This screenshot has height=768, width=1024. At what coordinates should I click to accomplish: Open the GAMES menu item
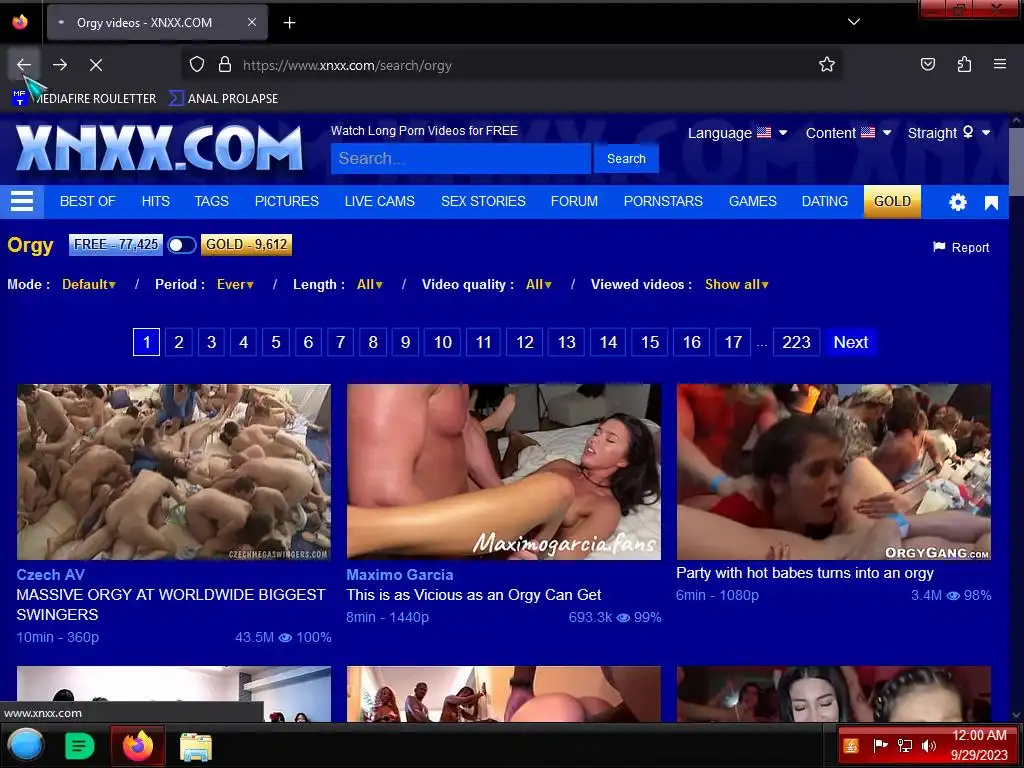pyautogui.click(x=752, y=201)
